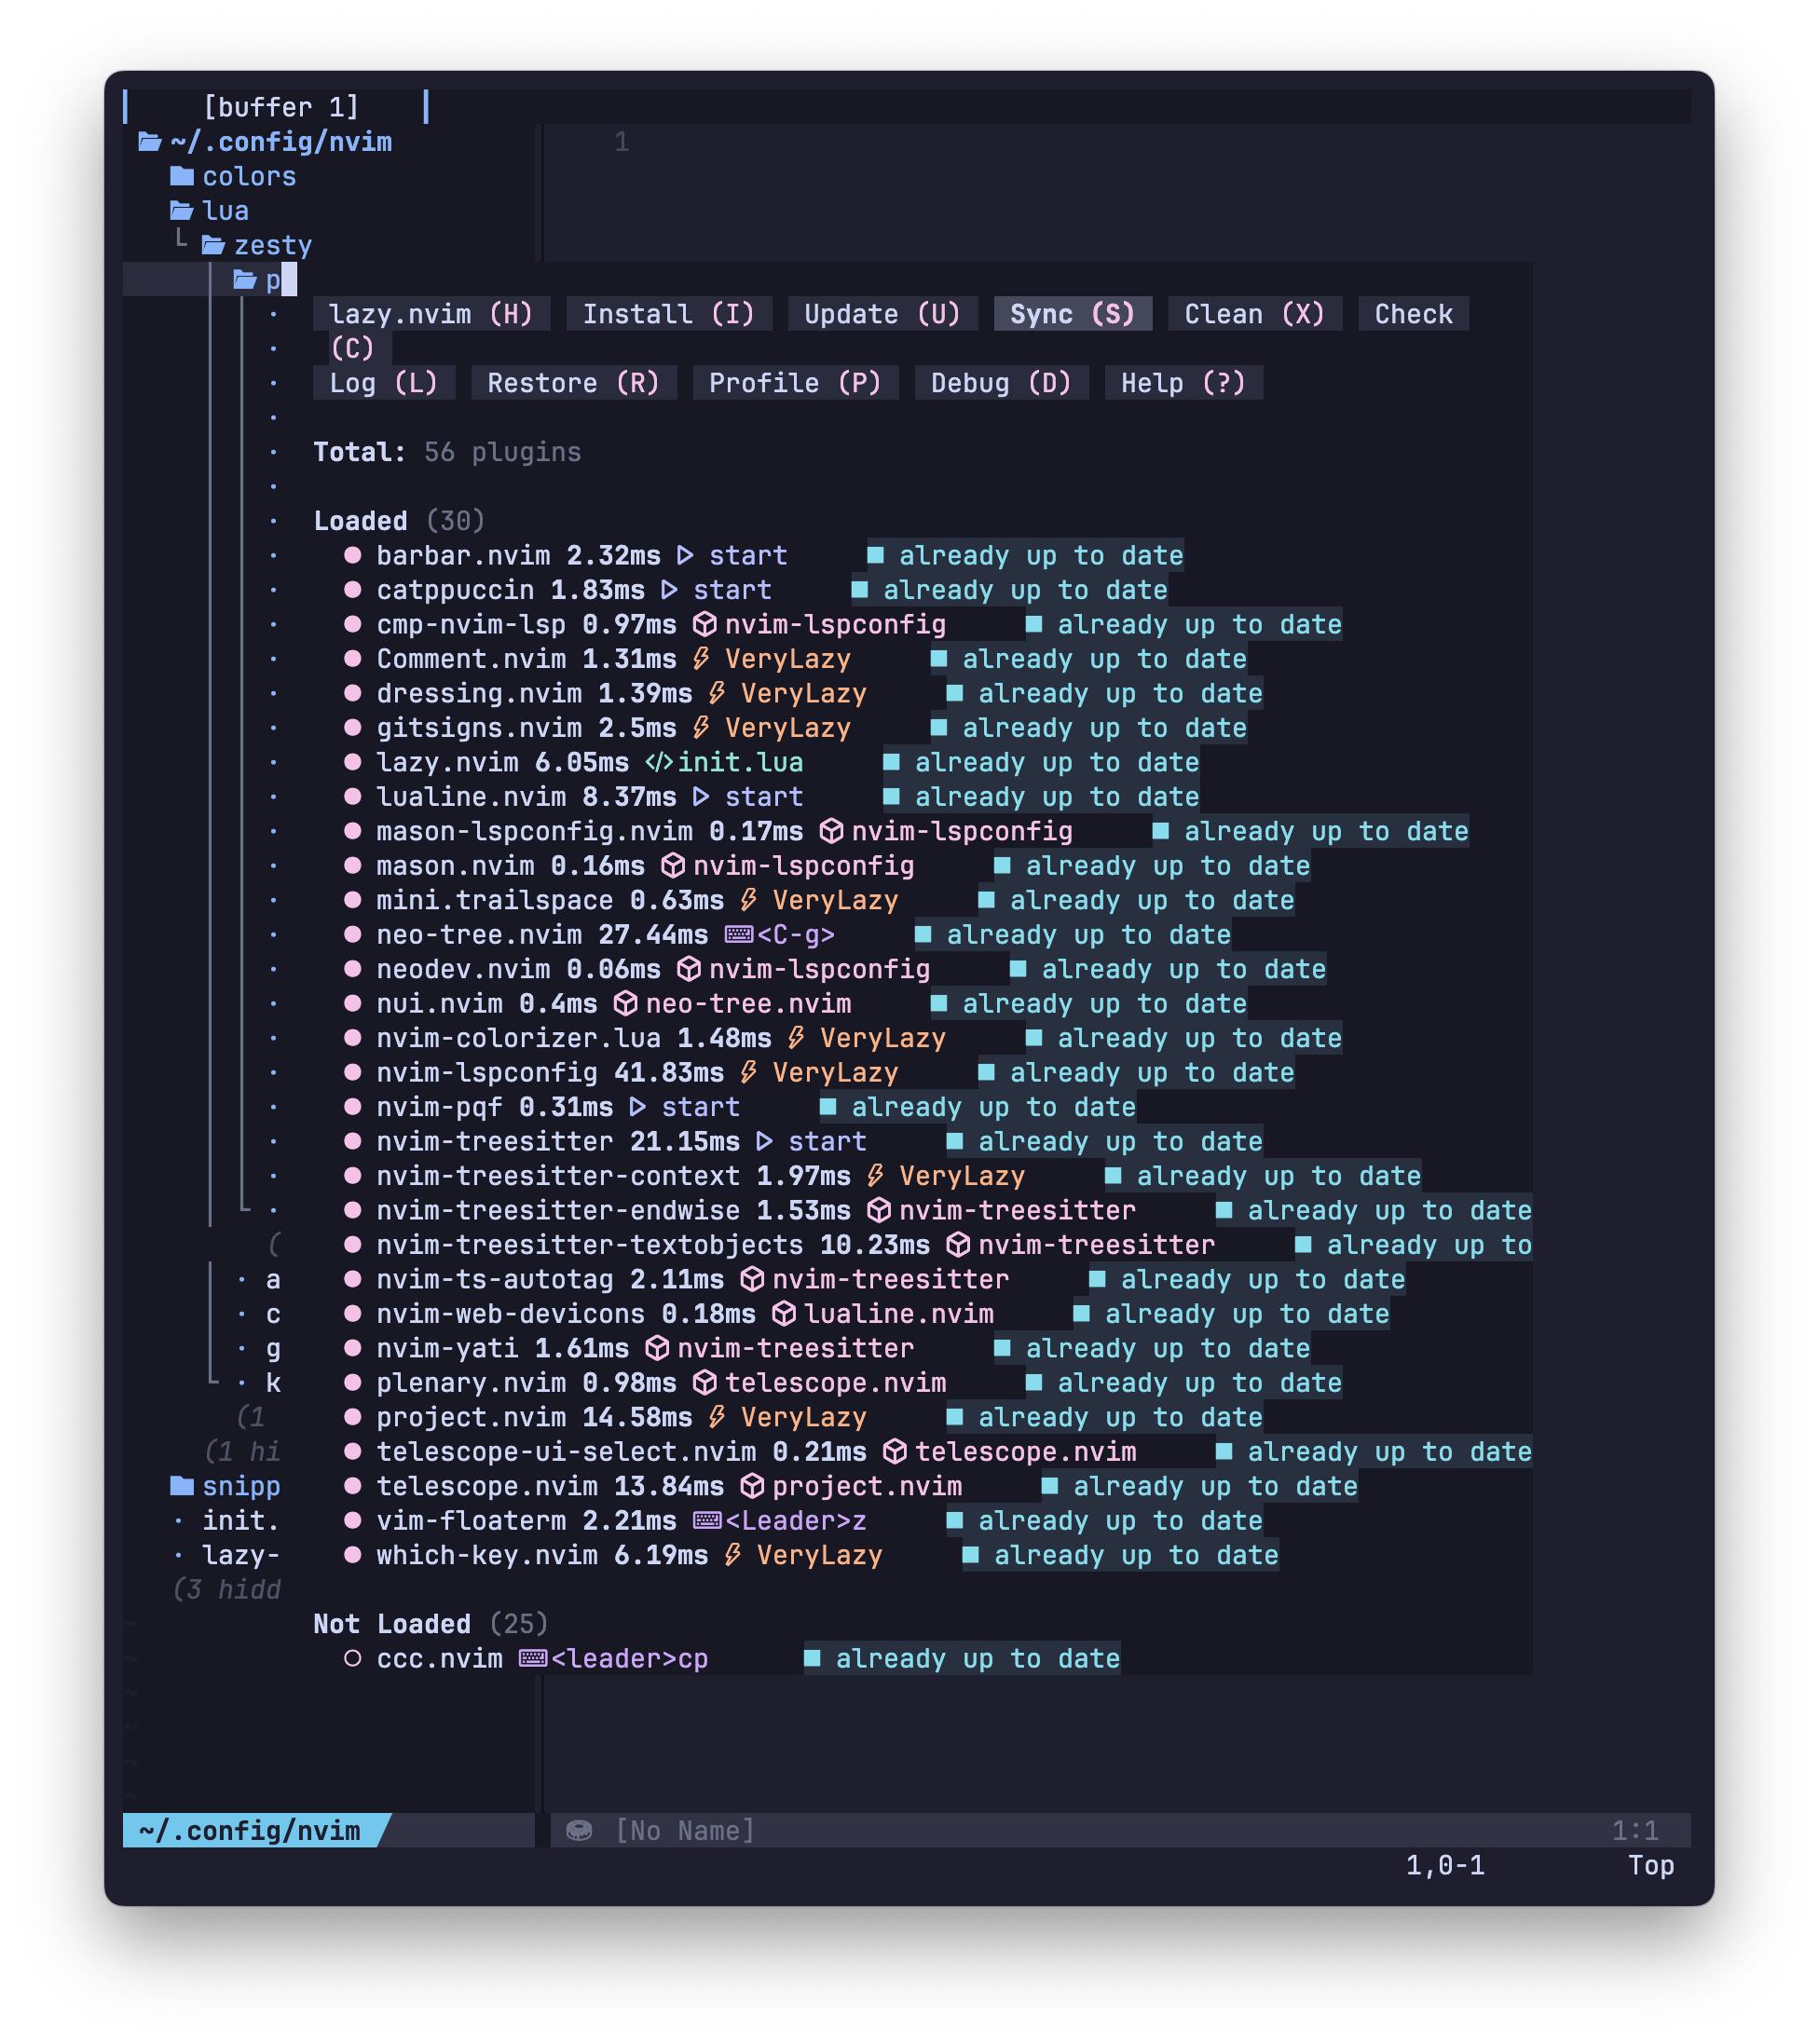1819x2044 pixels.
Task: Click the start triangle icon for catppuccin
Action: [x=669, y=590]
